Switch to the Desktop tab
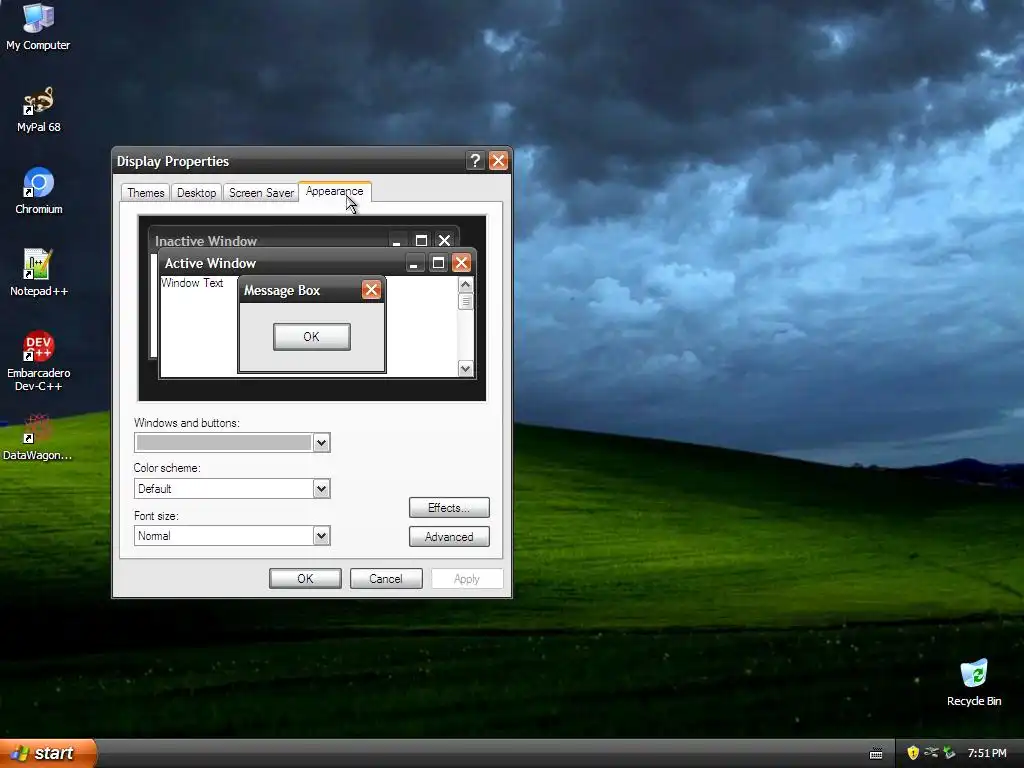Screen dimensions: 1024x768 click(x=196, y=193)
